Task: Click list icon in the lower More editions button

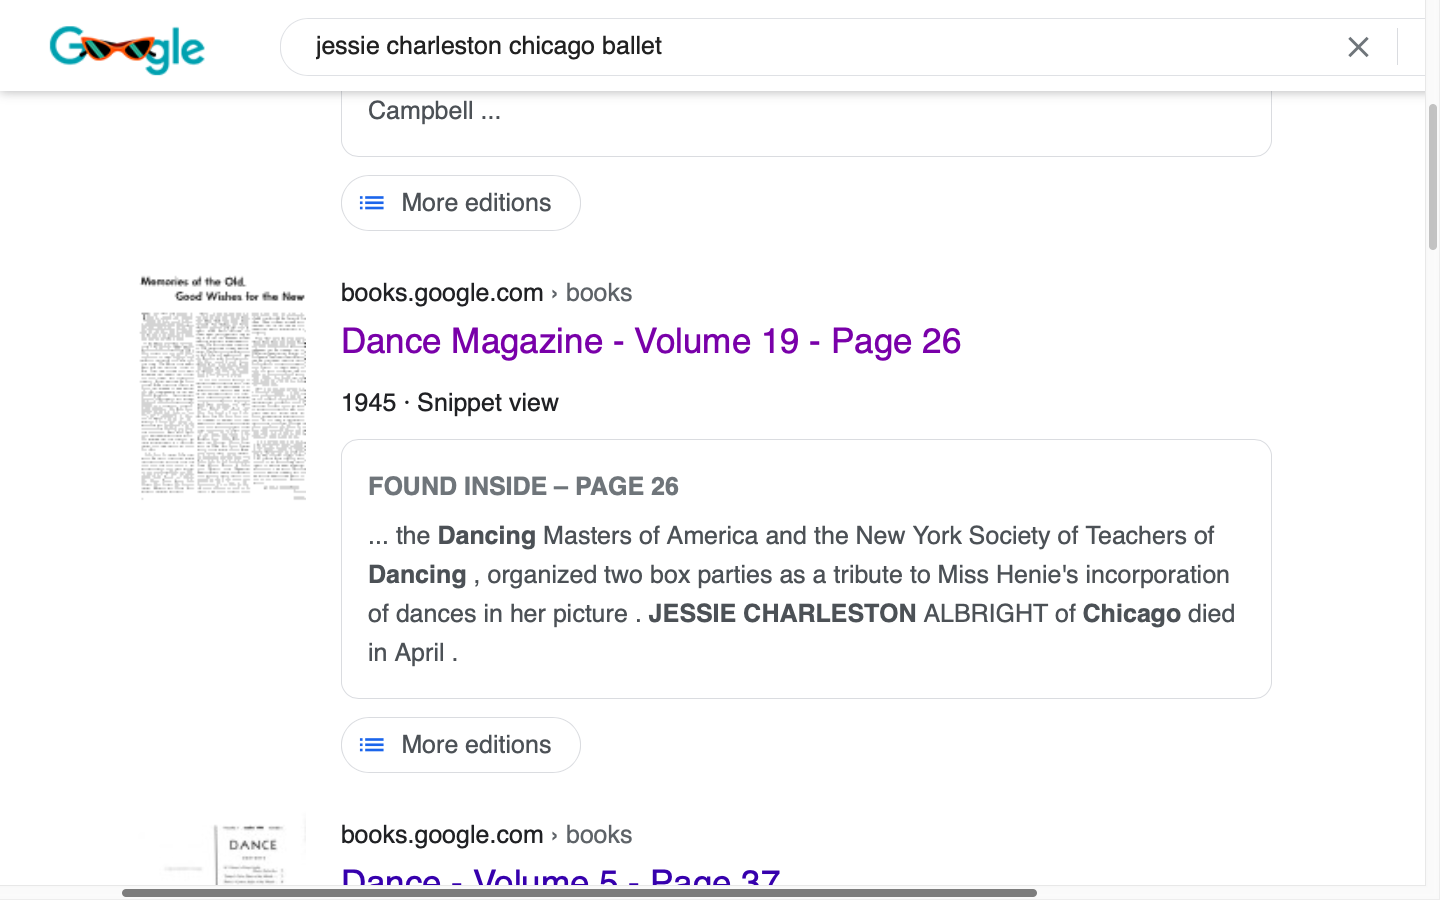Action: coord(372,745)
